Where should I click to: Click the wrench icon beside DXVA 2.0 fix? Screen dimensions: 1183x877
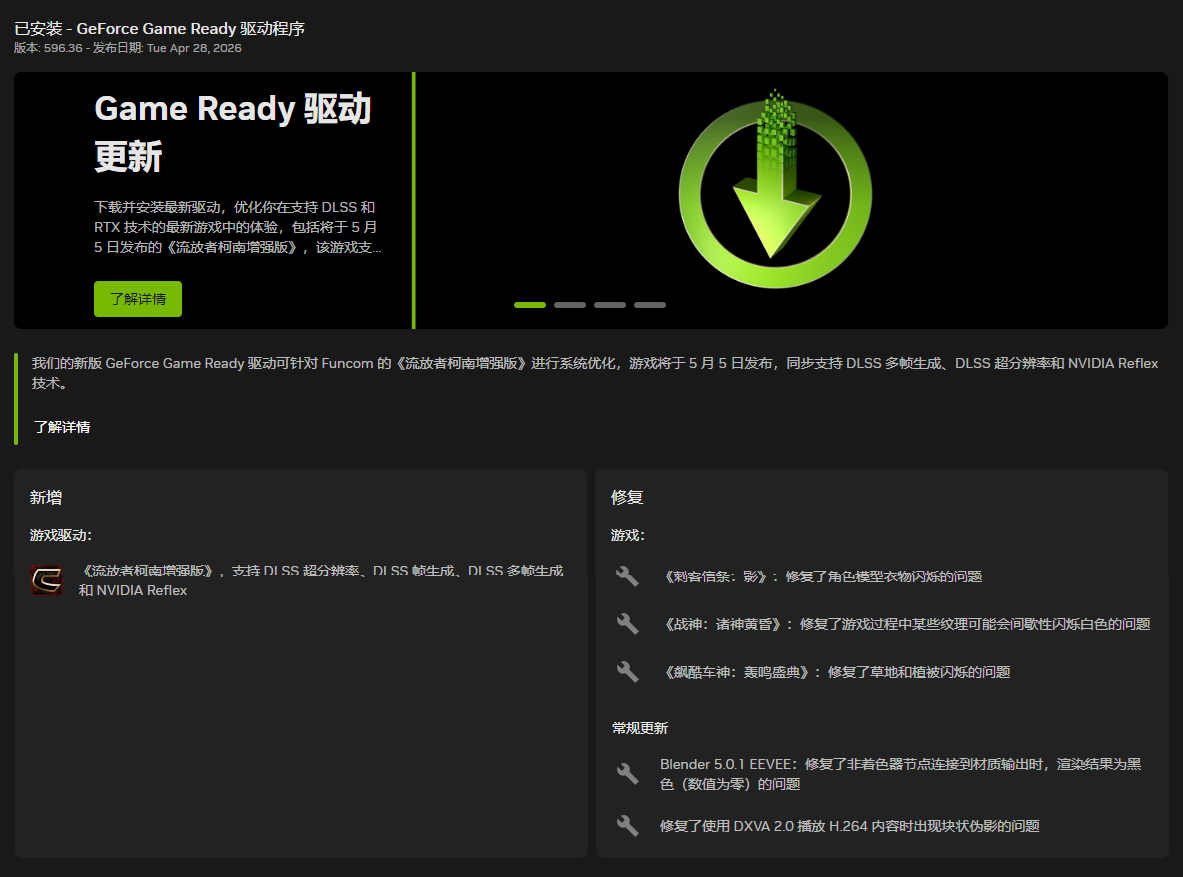click(x=627, y=826)
